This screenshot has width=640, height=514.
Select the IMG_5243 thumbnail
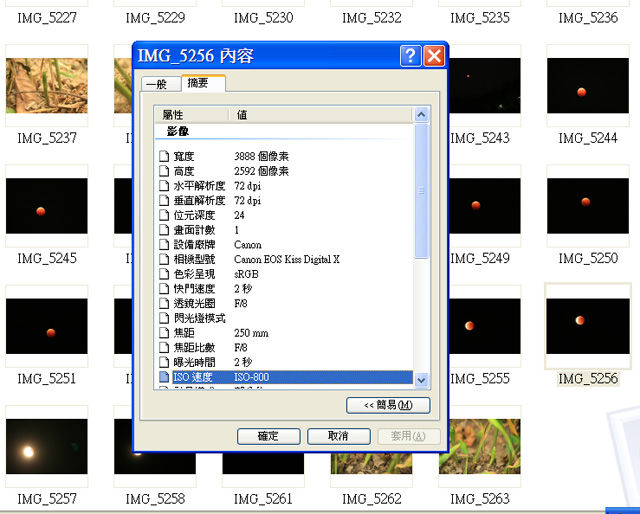(484, 85)
